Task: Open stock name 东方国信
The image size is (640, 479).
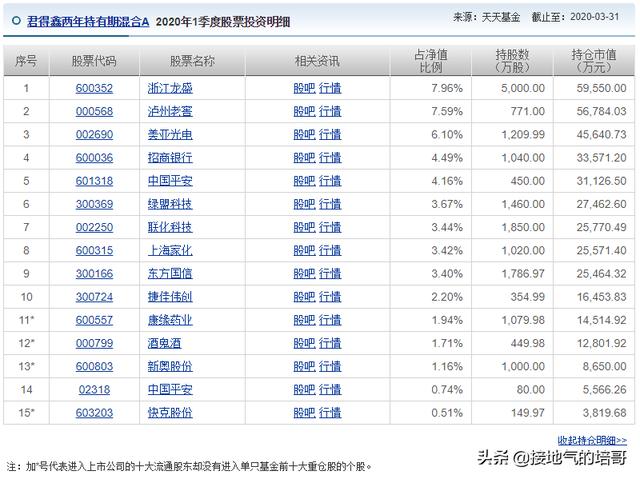Action: click(170, 274)
